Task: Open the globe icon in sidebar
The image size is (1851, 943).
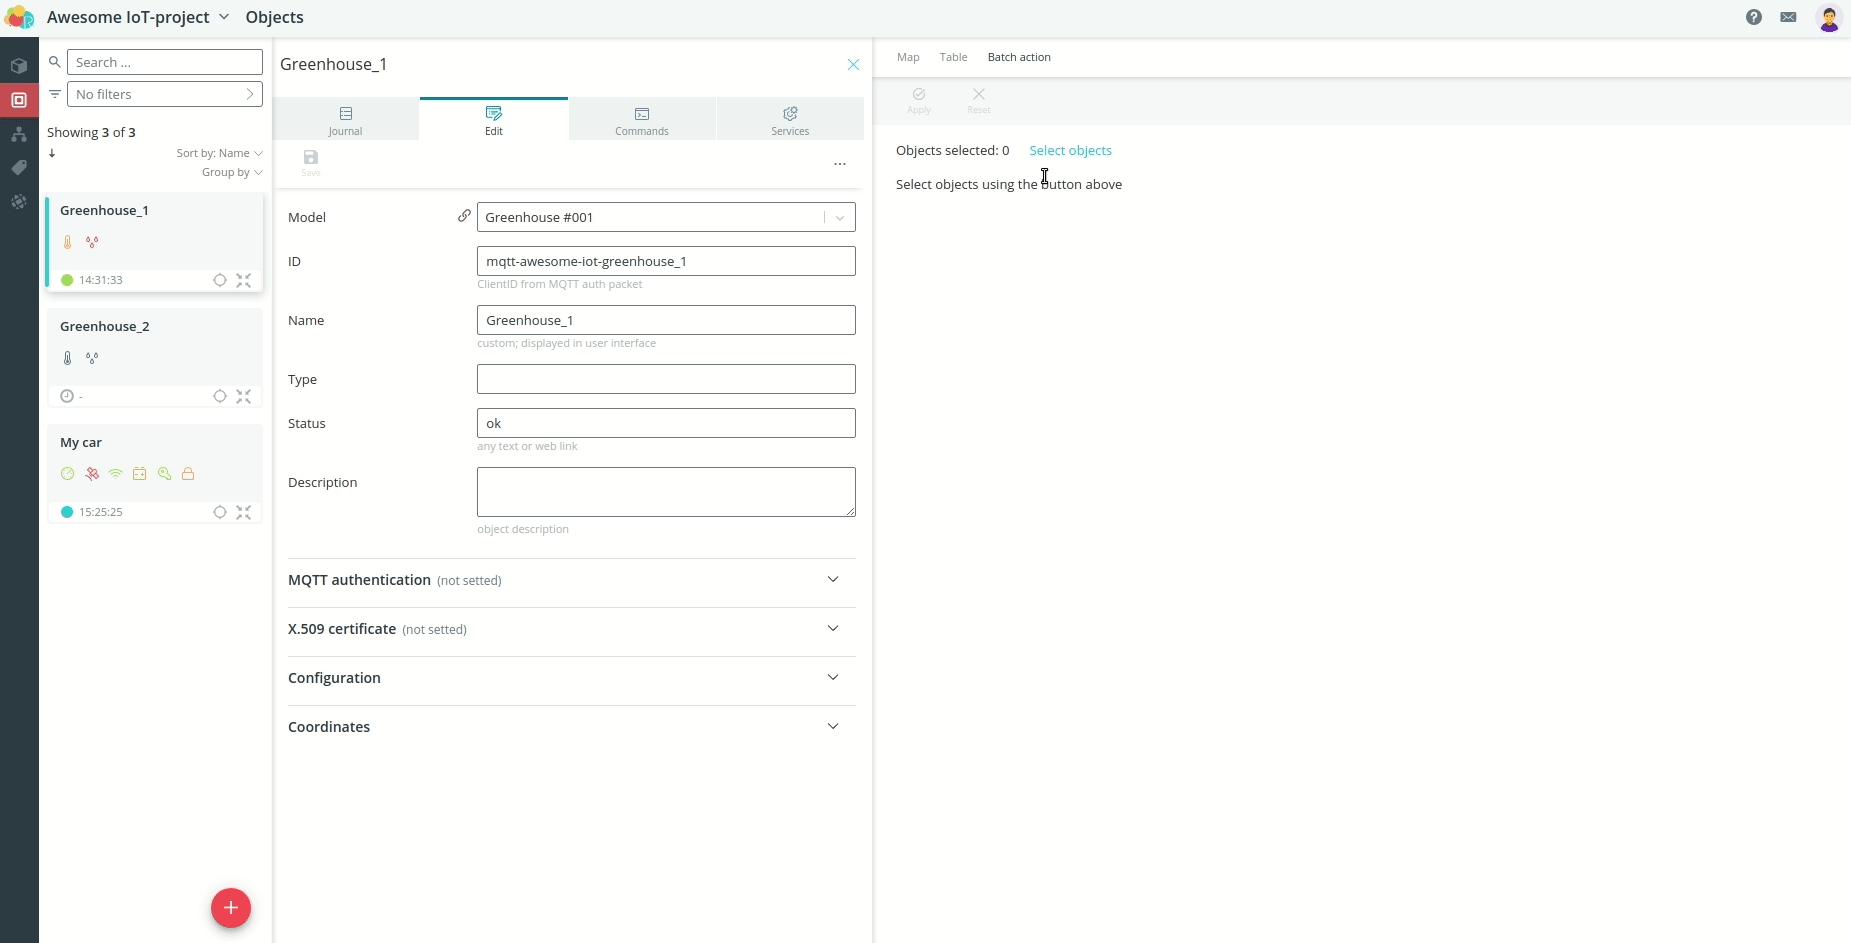Action: click(x=19, y=202)
